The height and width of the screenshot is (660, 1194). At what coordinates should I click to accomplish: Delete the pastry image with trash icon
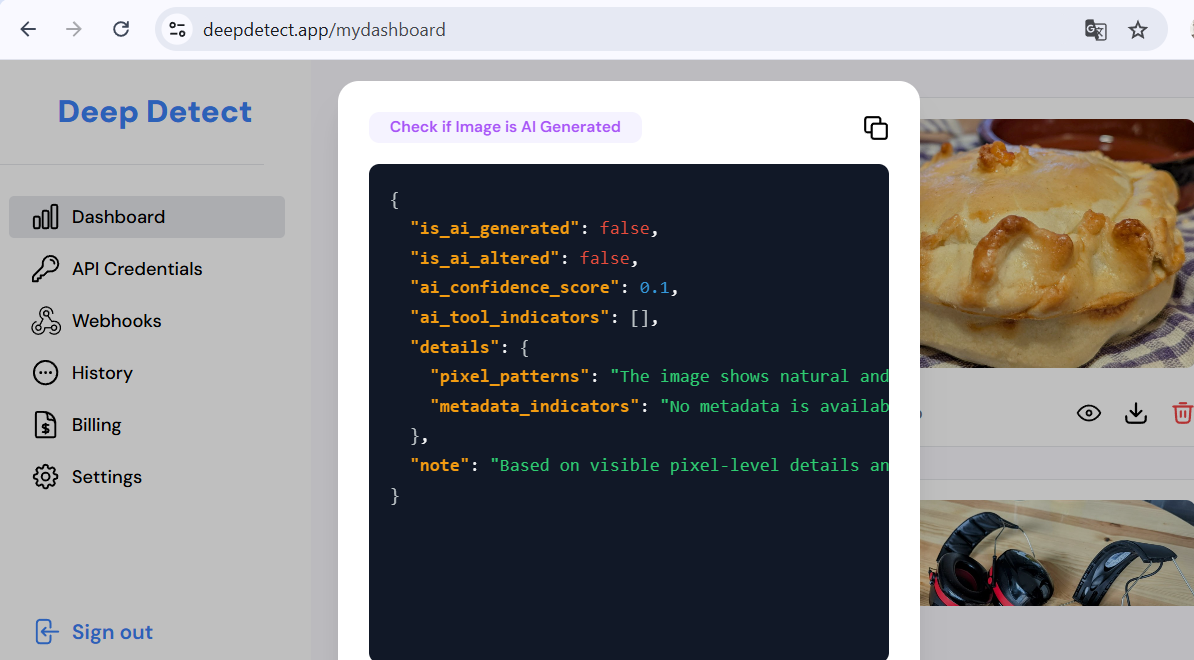point(1182,413)
